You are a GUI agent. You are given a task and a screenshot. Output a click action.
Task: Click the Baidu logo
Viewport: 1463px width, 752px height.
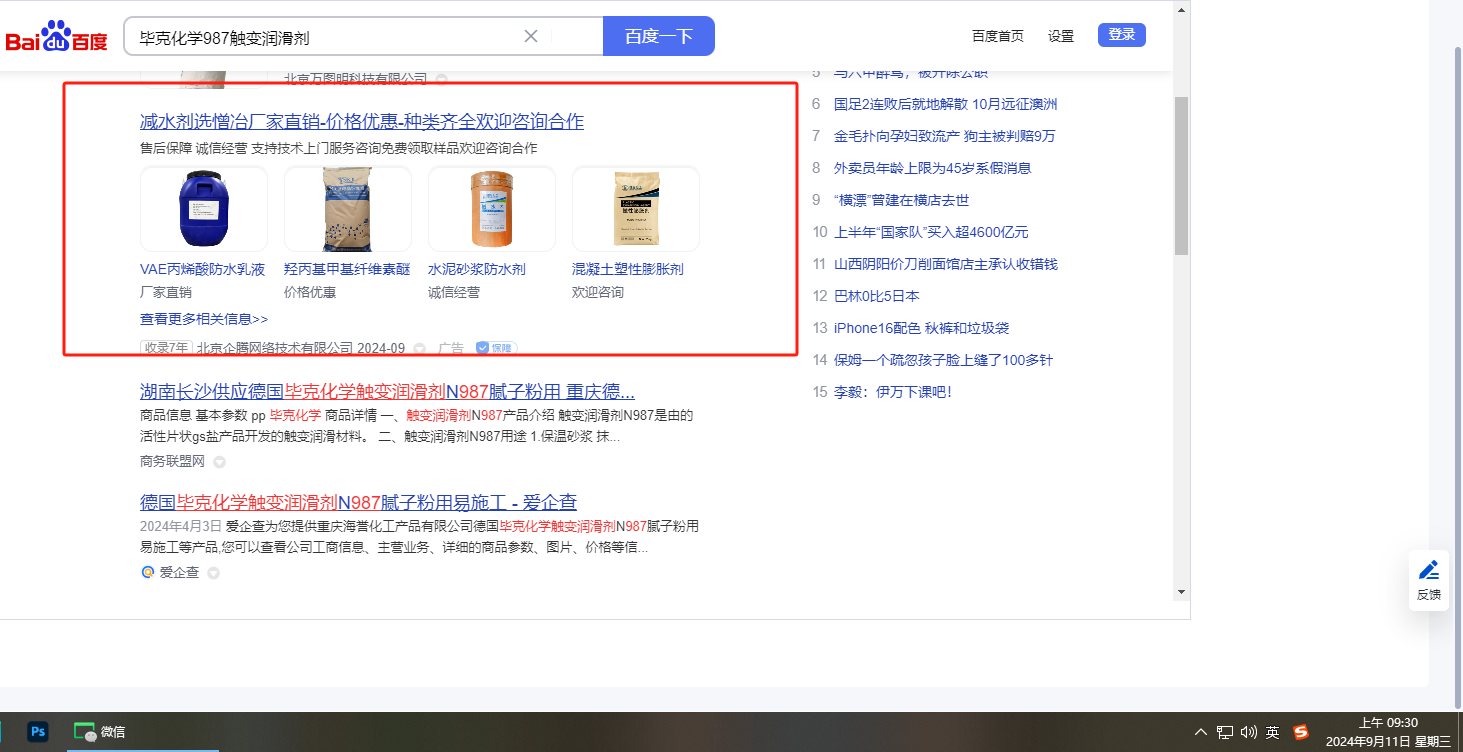(57, 37)
